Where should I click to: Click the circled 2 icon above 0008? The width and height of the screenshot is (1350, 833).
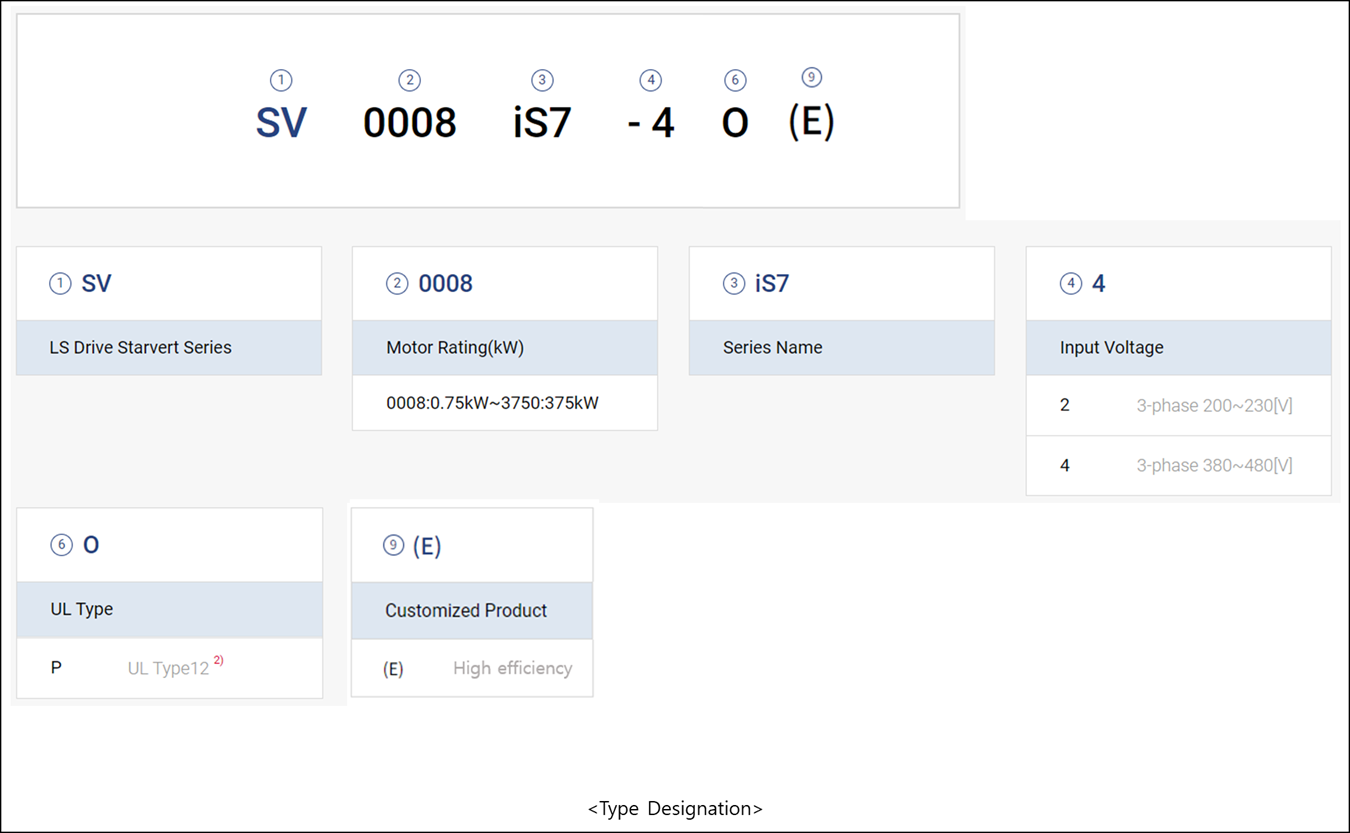(x=408, y=80)
